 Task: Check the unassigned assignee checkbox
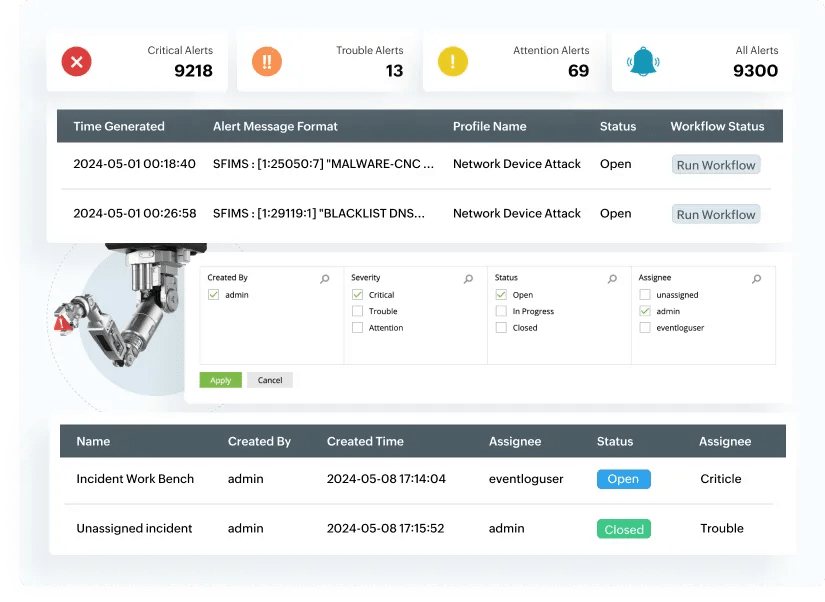click(645, 295)
